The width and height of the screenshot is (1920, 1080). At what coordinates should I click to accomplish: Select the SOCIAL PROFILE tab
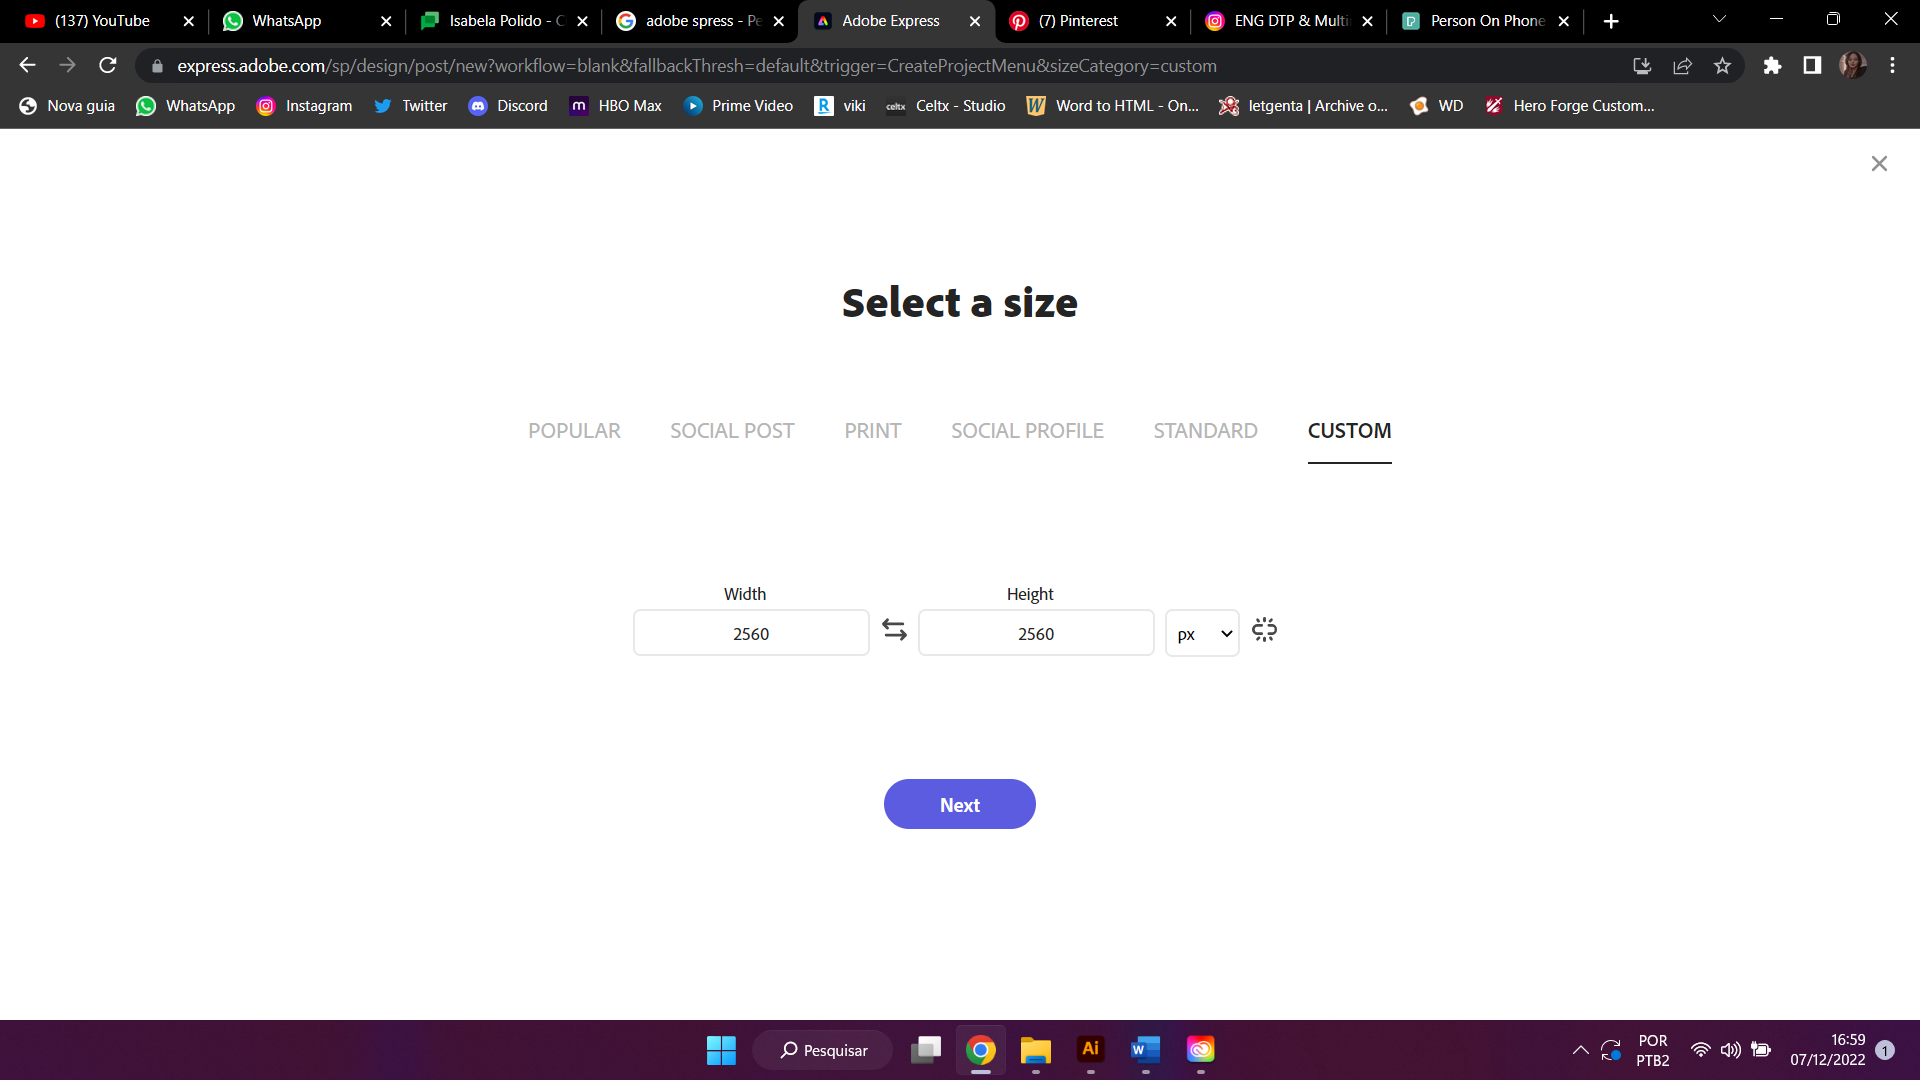point(1029,430)
